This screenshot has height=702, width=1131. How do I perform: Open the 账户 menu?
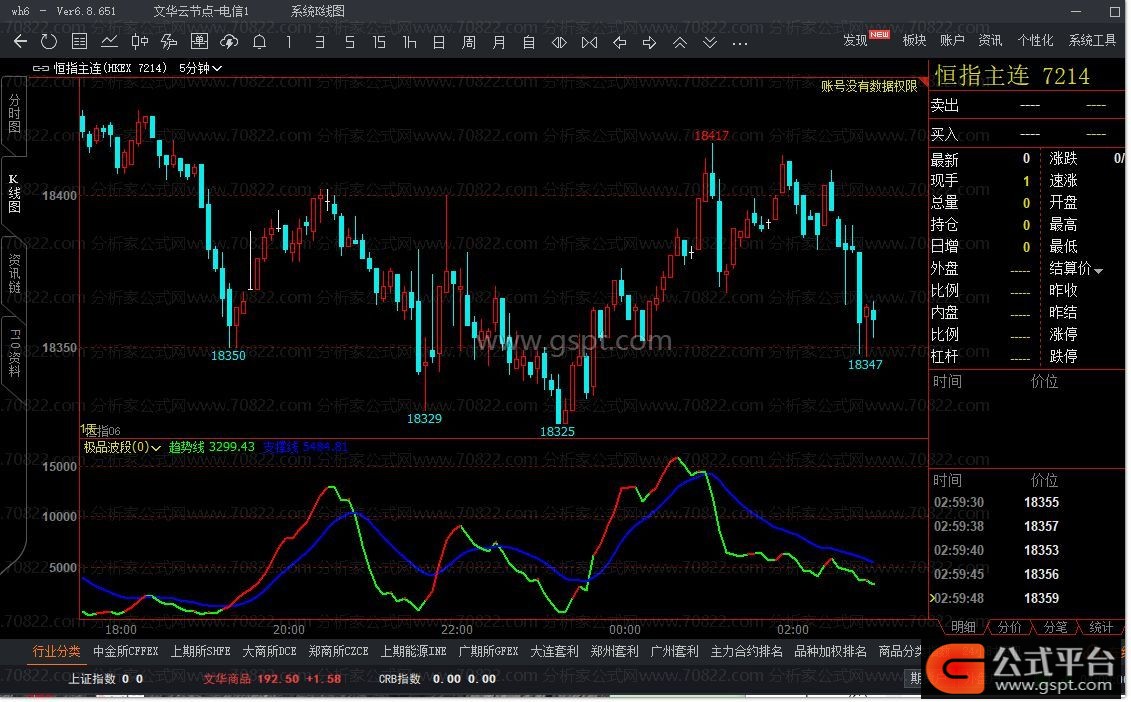pos(952,40)
